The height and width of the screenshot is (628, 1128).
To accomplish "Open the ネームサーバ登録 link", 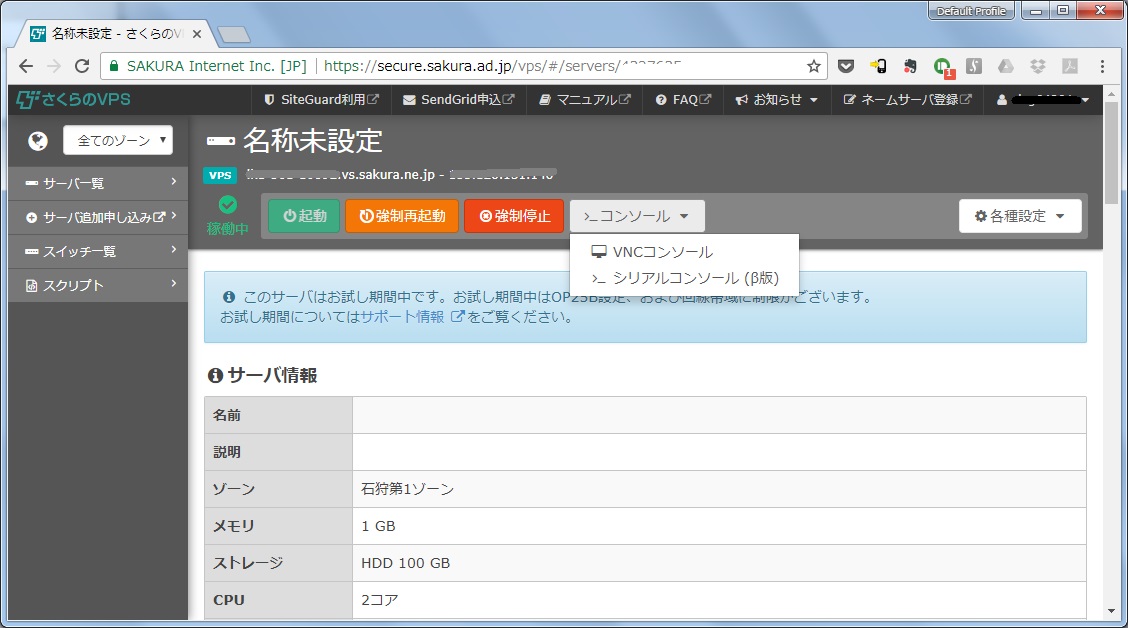I will [x=908, y=100].
